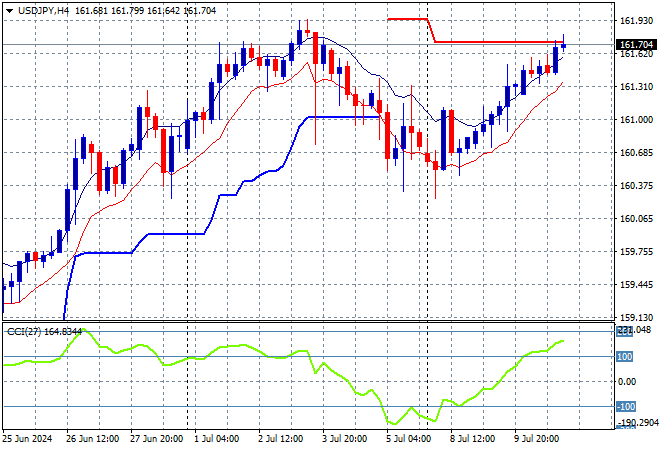Click the USDJPY,H4 chart title text
The height and width of the screenshot is (450, 660).
43,11
